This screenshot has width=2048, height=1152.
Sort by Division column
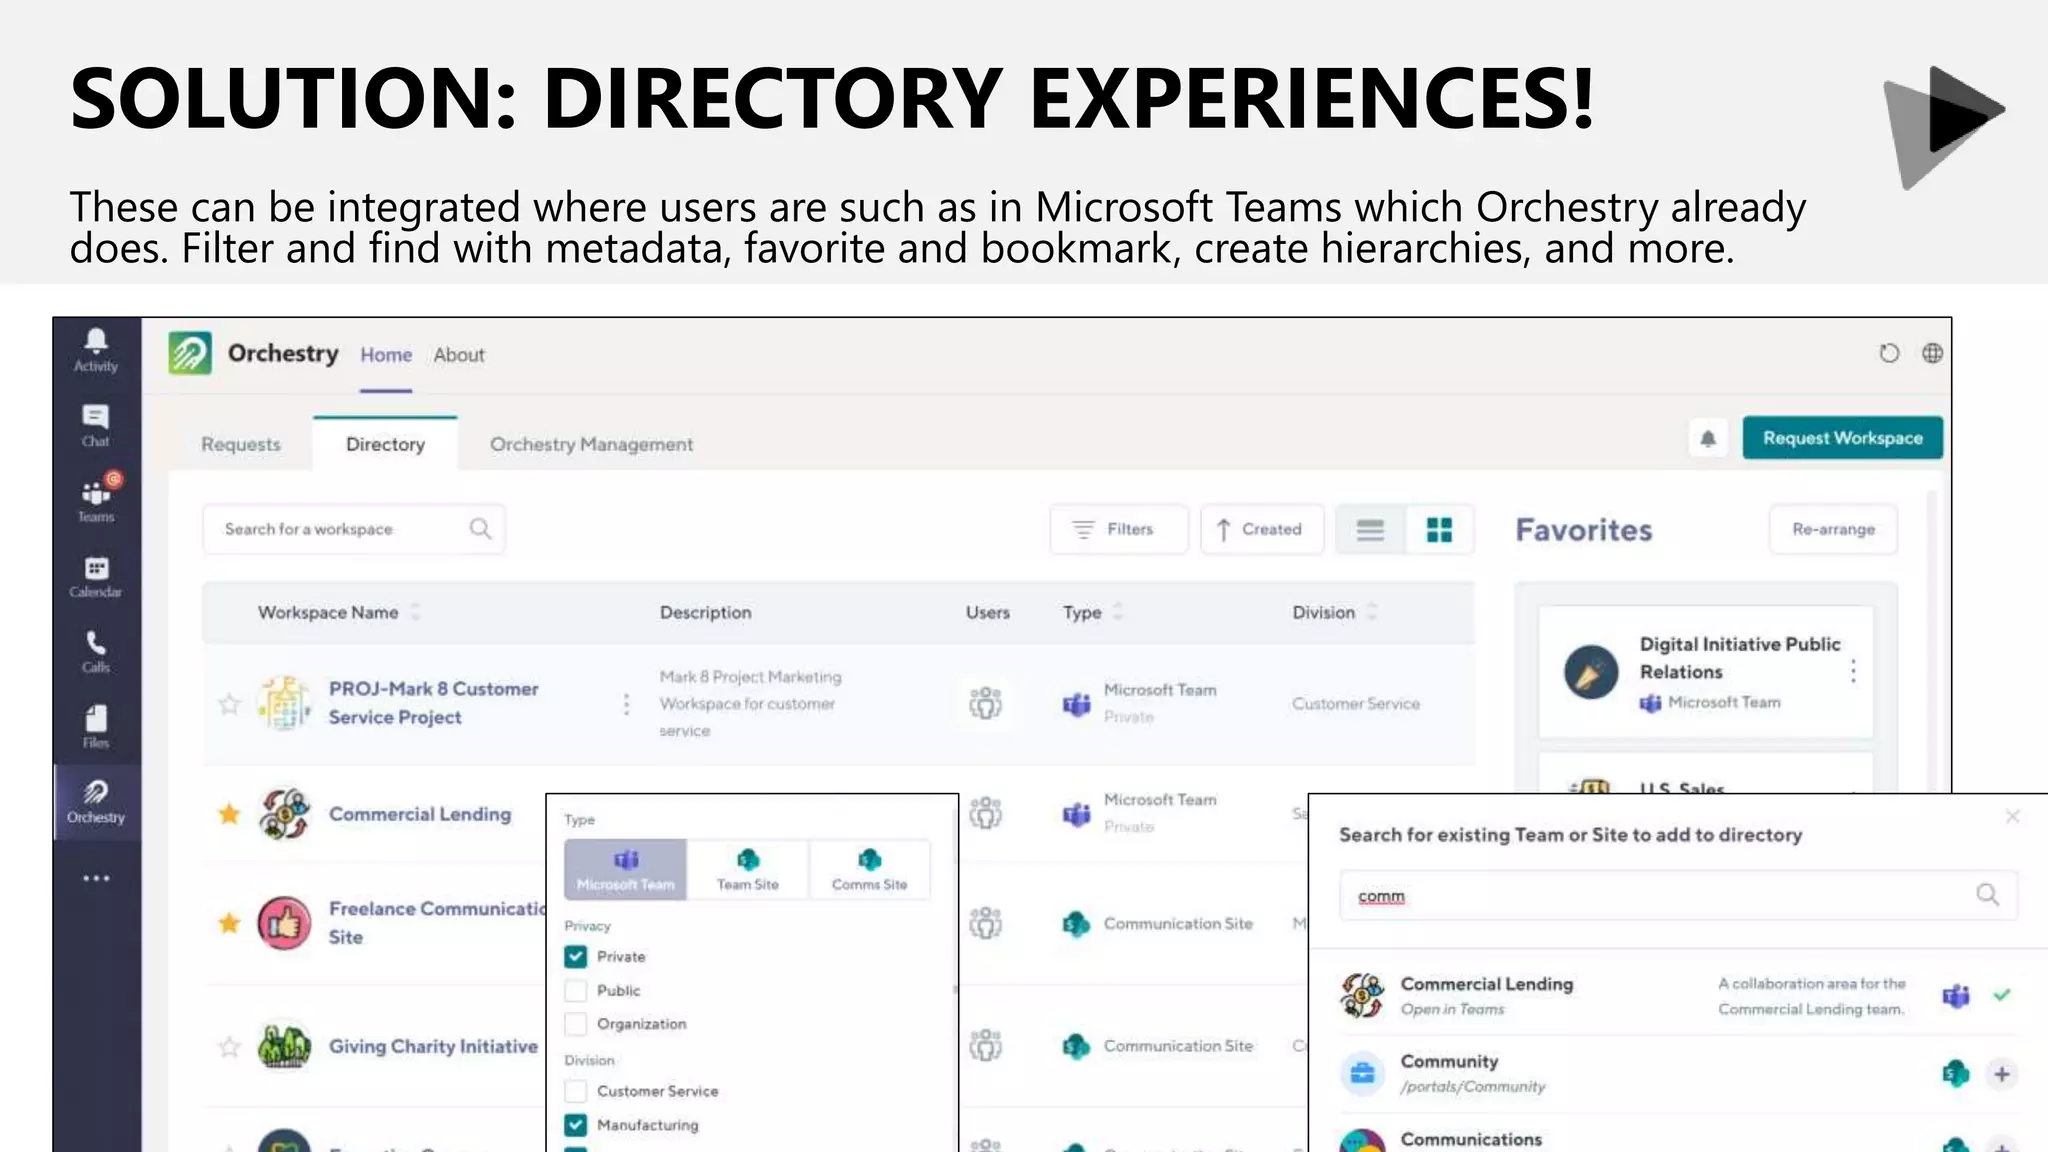pos(1335,612)
